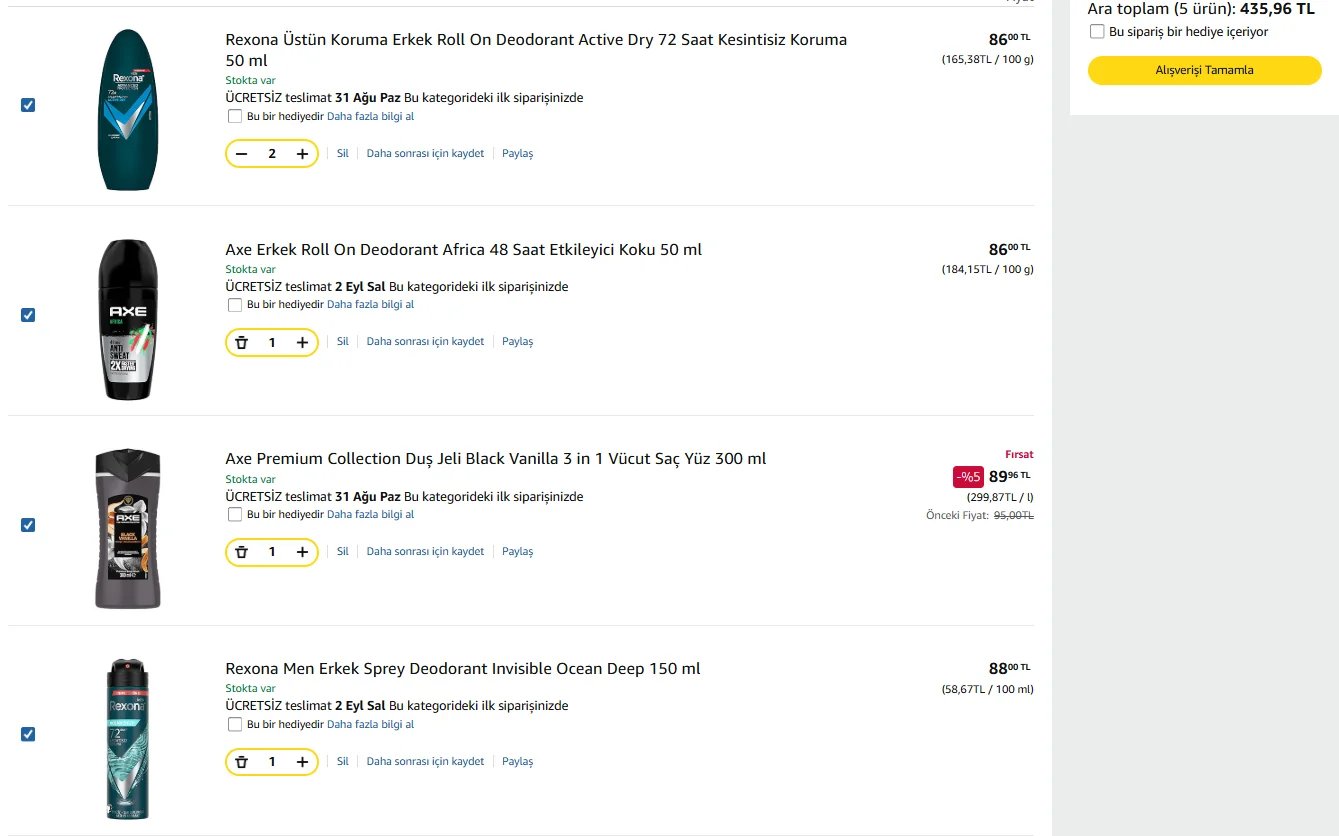
Task: Mark Axe Africa deodorant as a gift
Action: click(x=235, y=305)
